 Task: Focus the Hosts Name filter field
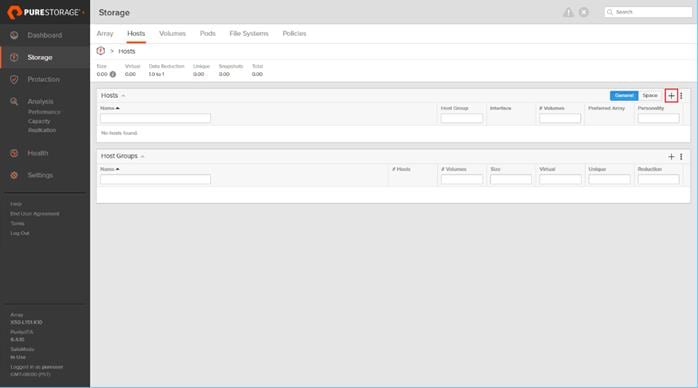pos(155,118)
